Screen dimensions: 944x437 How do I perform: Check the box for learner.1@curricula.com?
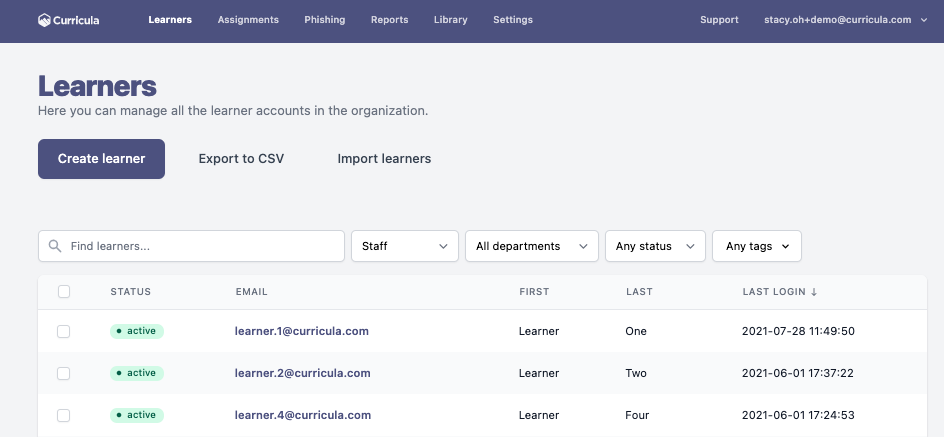tap(63, 332)
